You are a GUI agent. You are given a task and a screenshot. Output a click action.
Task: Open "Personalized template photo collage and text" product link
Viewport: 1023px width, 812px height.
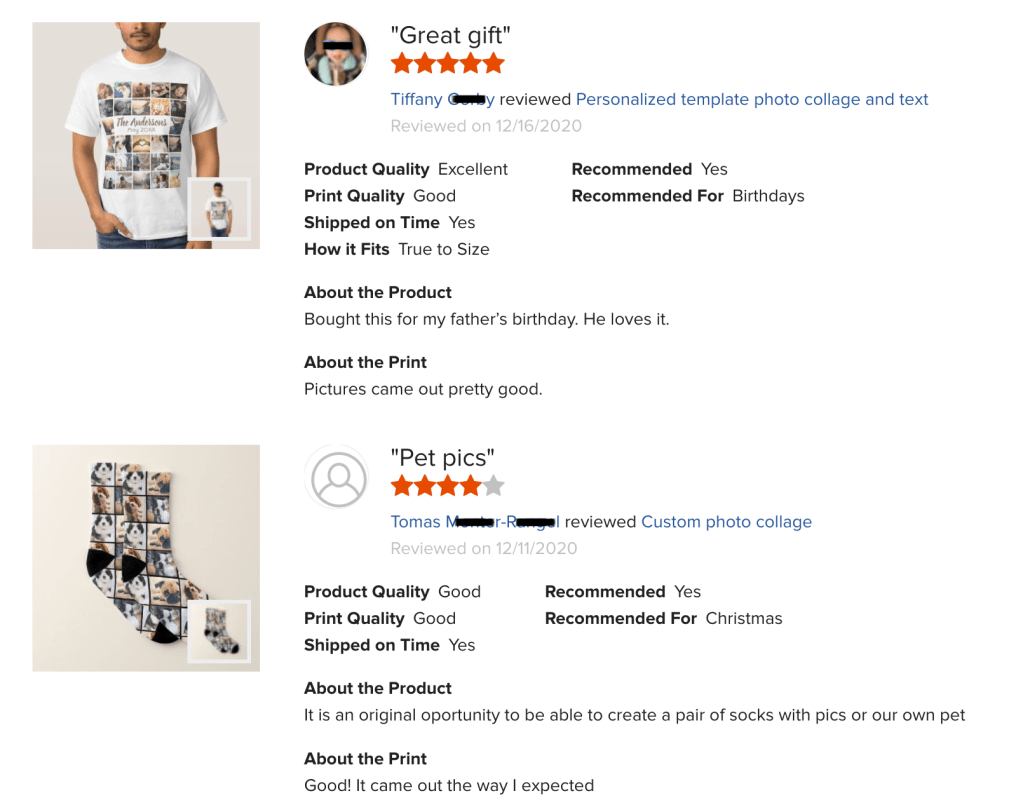752,99
